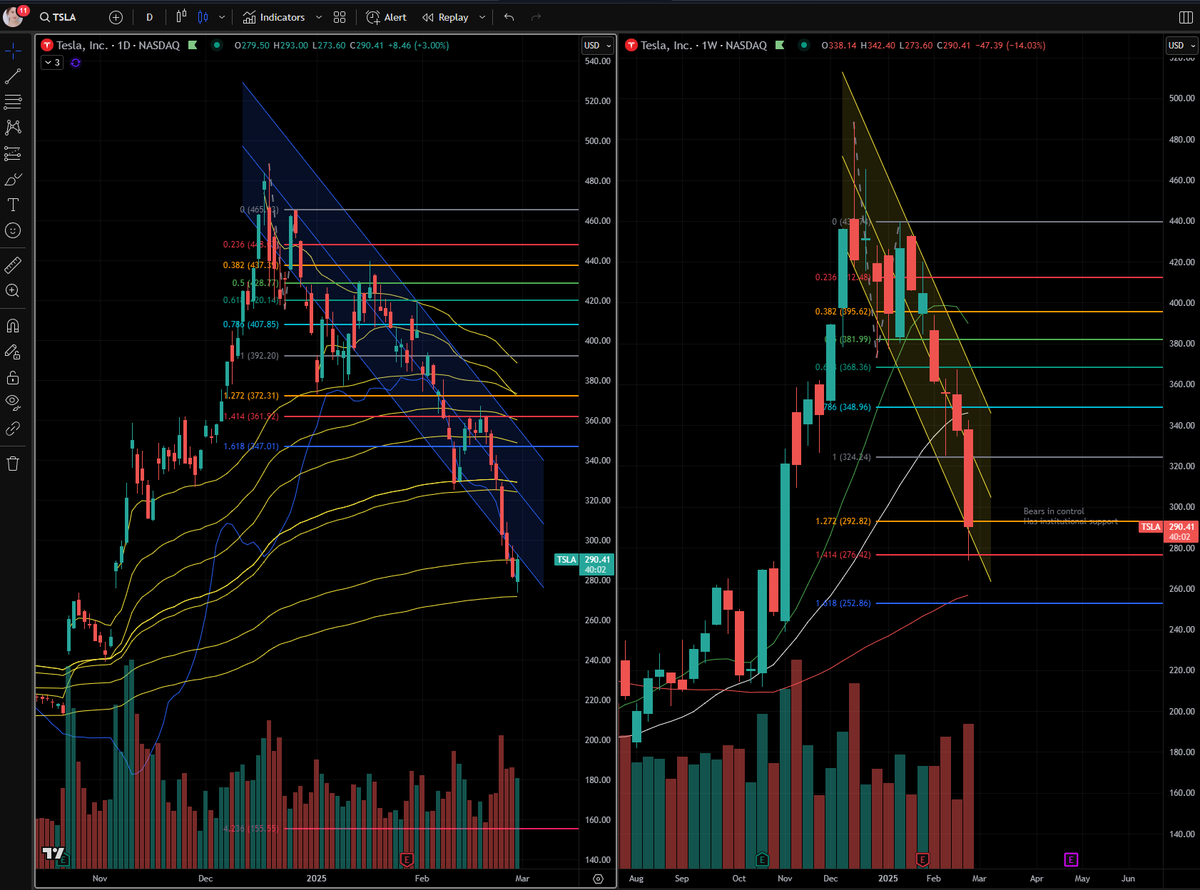The image size is (1200, 890).
Task: Open the user profile avatar menu
Action: tap(14, 17)
